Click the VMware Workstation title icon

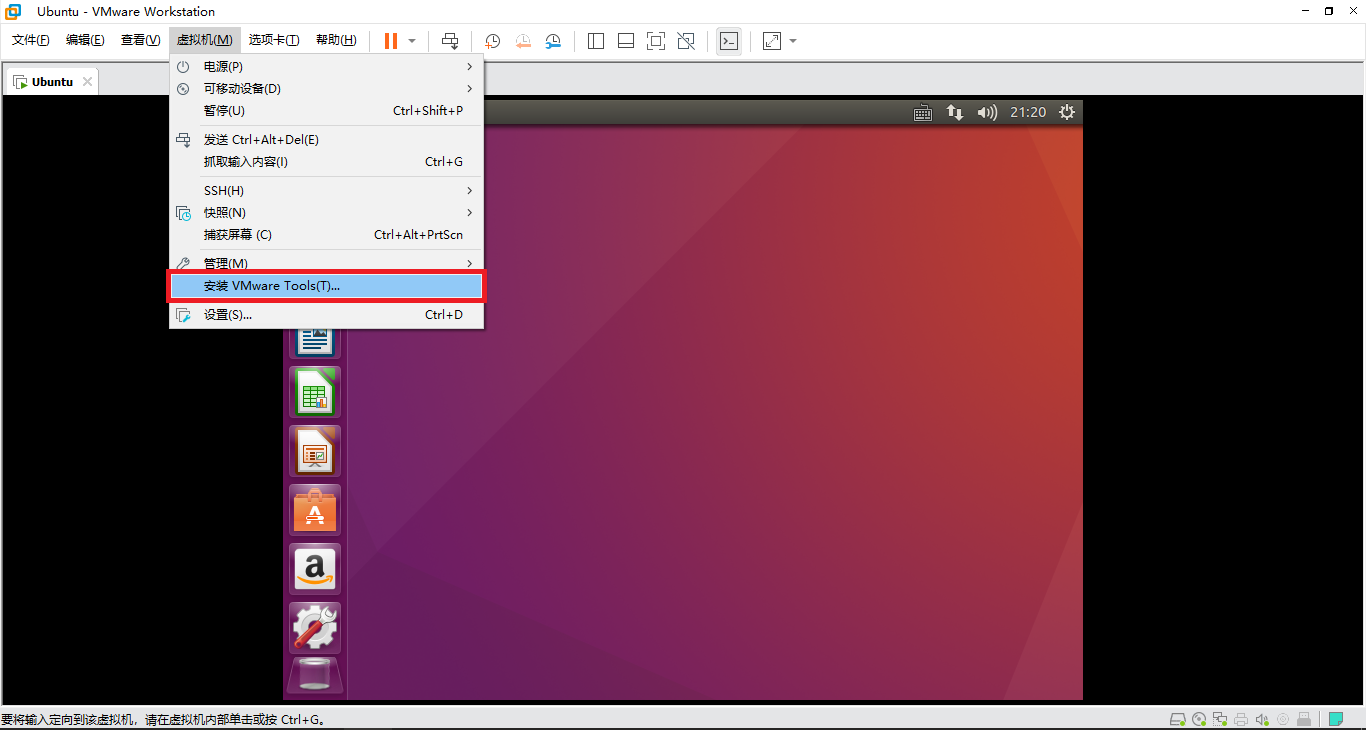[x=14, y=12]
